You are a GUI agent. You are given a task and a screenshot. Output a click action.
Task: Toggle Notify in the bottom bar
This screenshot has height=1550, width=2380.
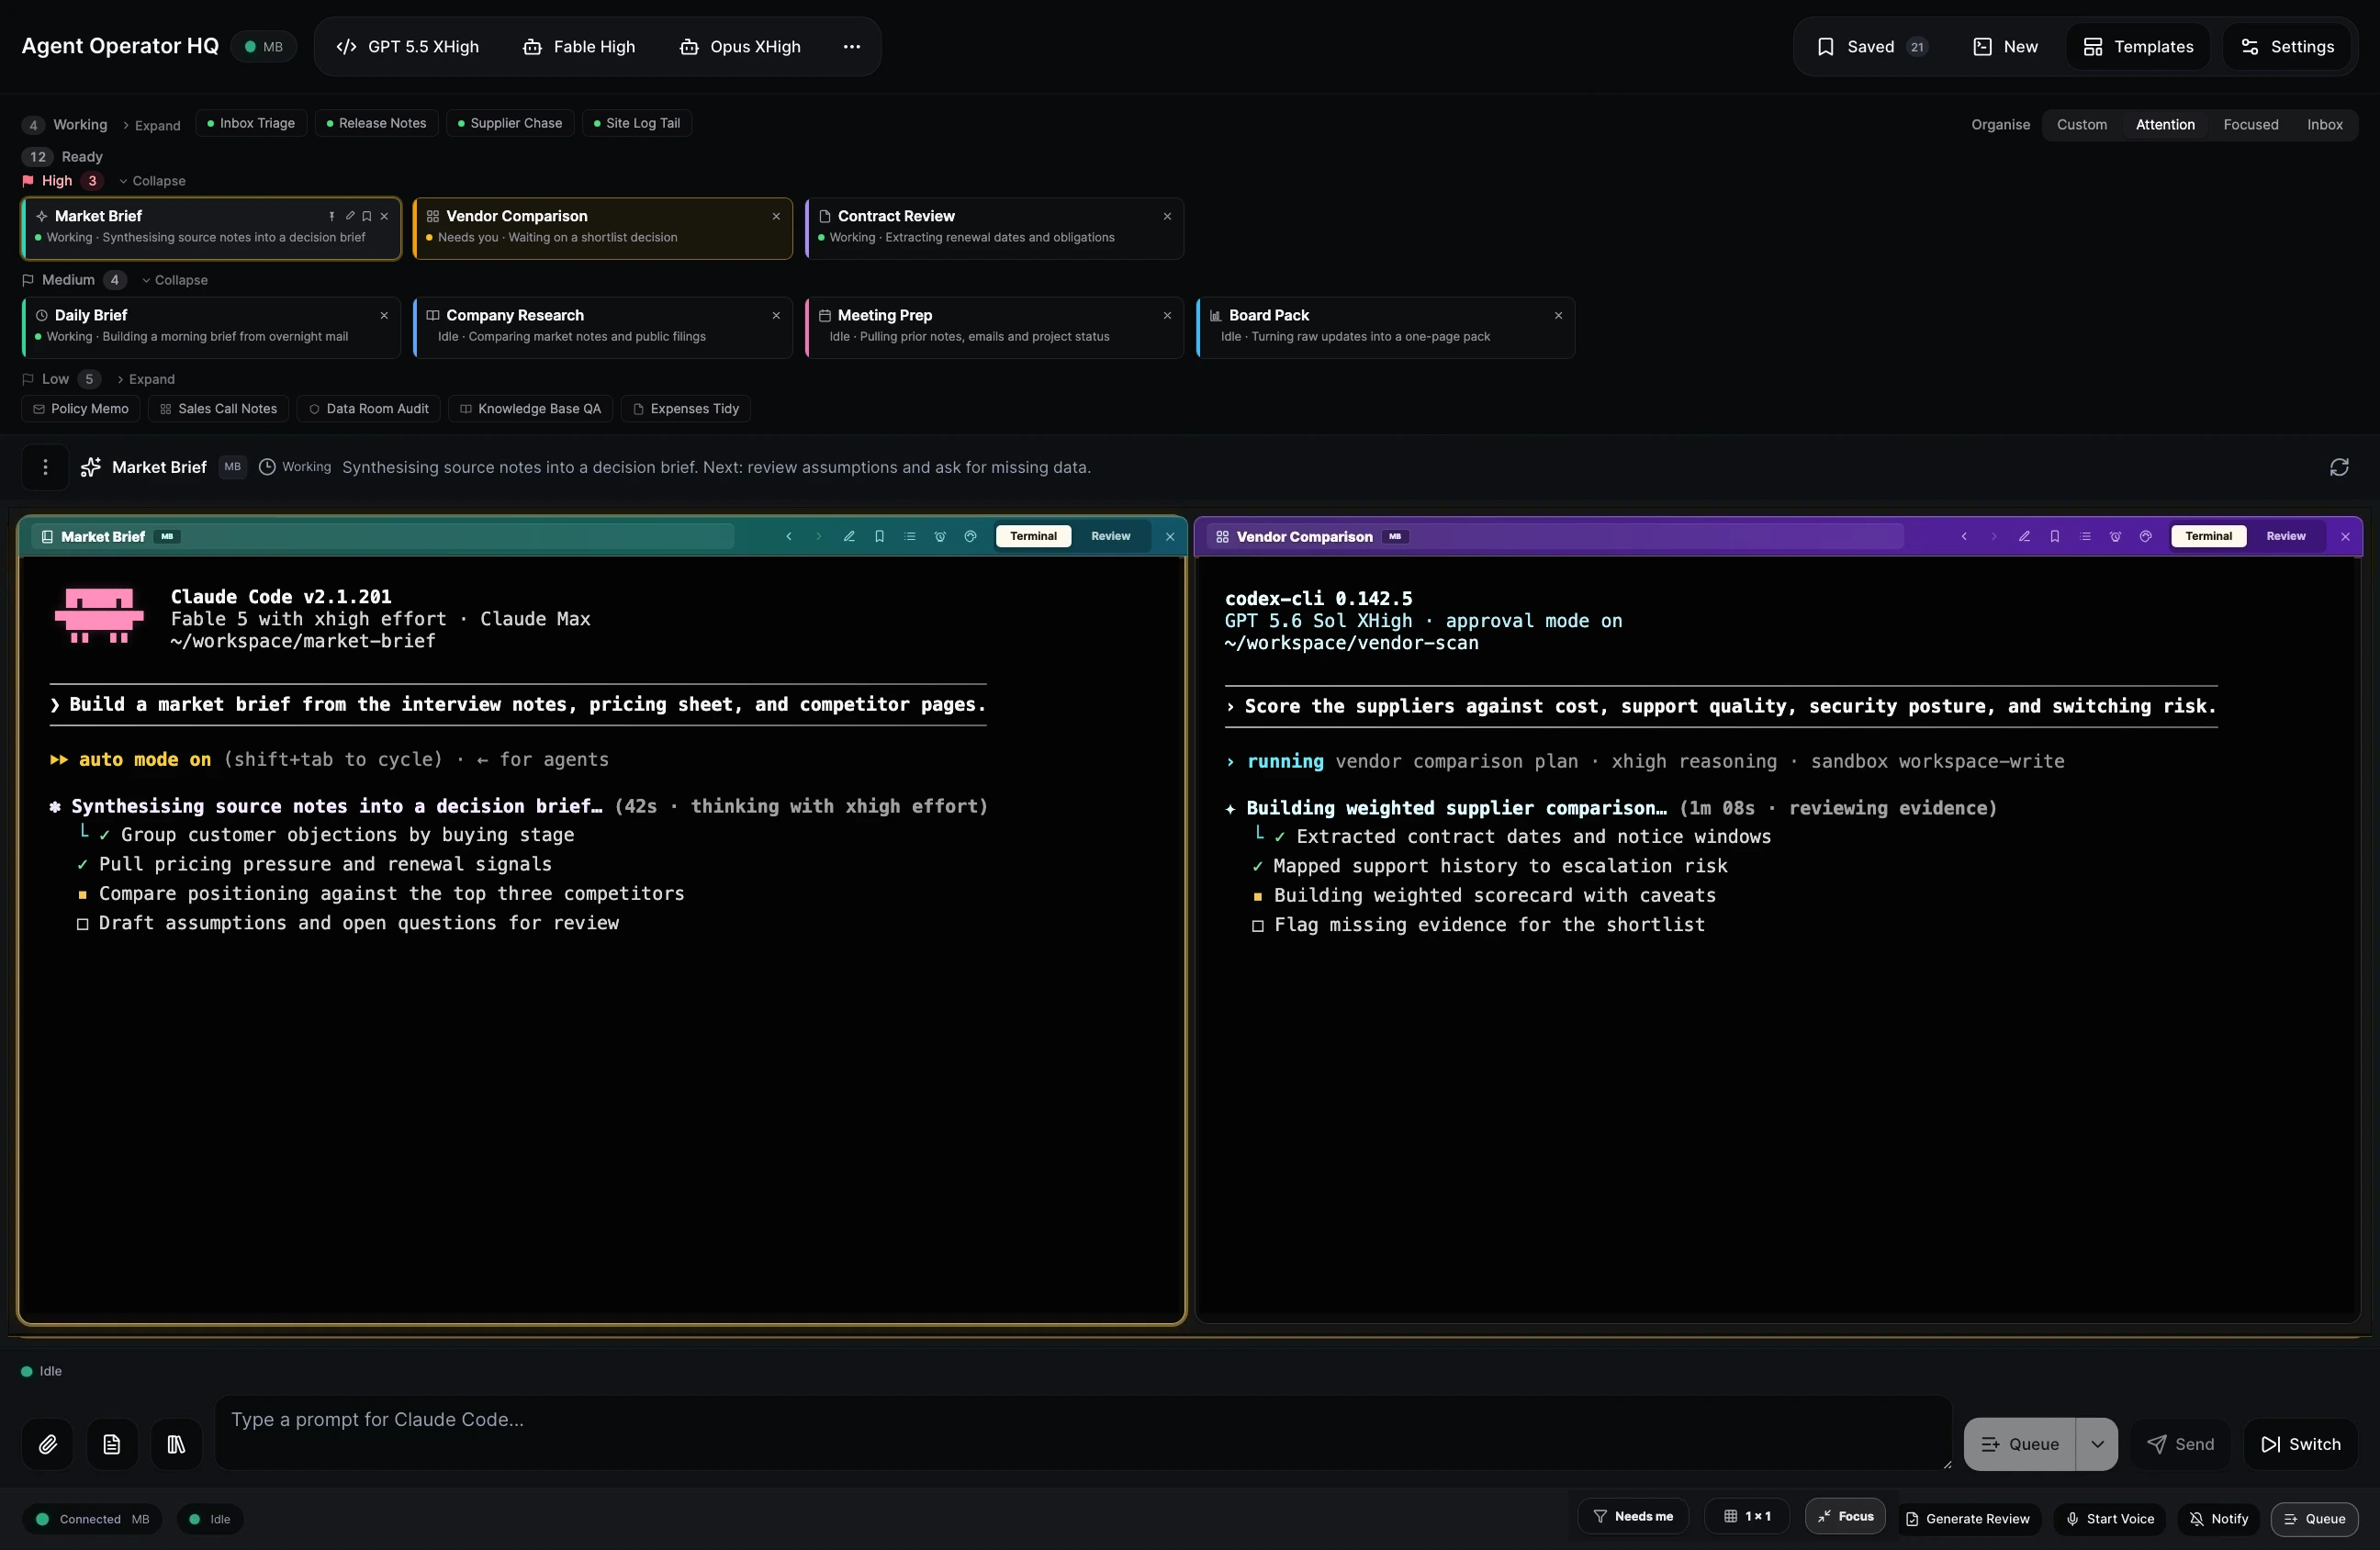click(x=2219, y=1518)
